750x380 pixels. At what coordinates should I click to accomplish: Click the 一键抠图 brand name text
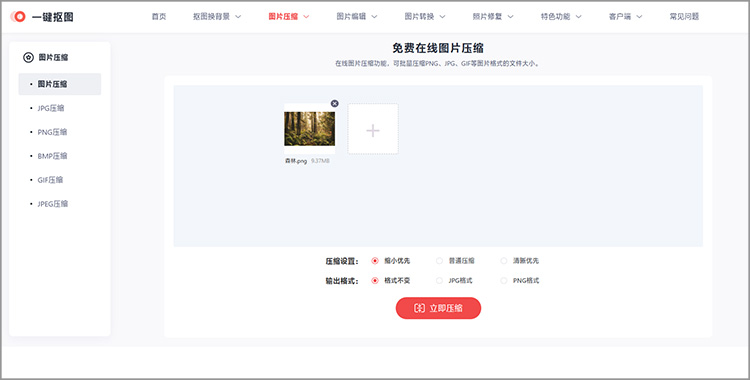click(53, 17)
